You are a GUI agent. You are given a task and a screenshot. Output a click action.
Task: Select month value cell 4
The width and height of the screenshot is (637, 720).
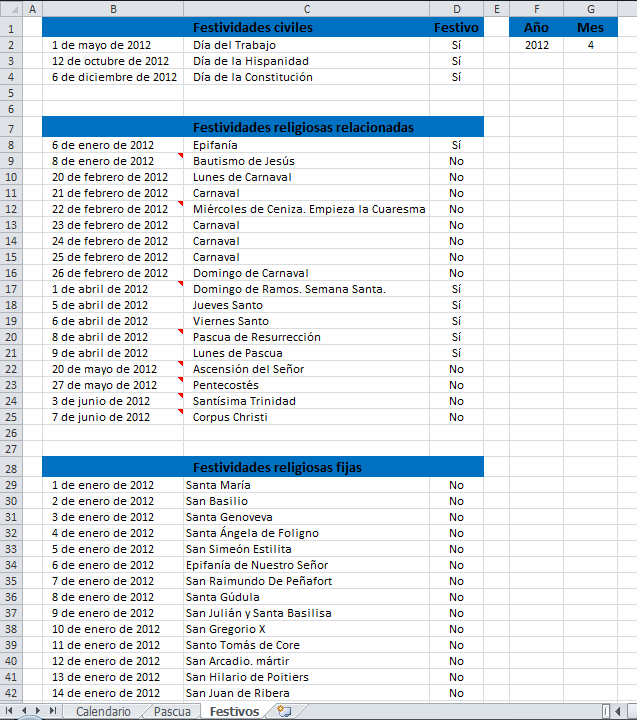click(x=591, y=45)
